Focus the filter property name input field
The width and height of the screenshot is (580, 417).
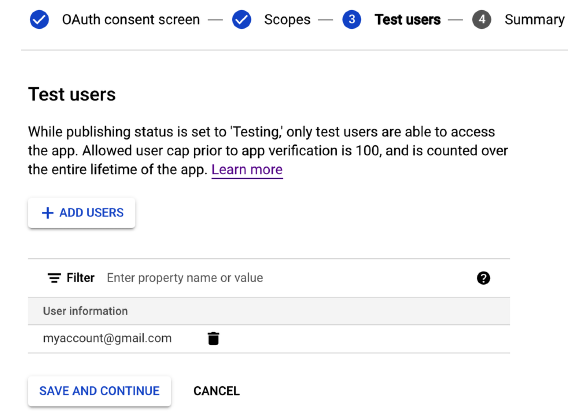coord(289,278)
